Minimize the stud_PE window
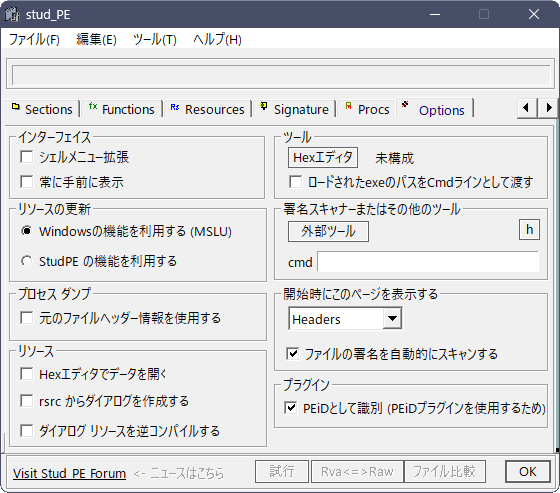Image resolution: width=560 pixels, height=493 pixels. click(435, 14)
